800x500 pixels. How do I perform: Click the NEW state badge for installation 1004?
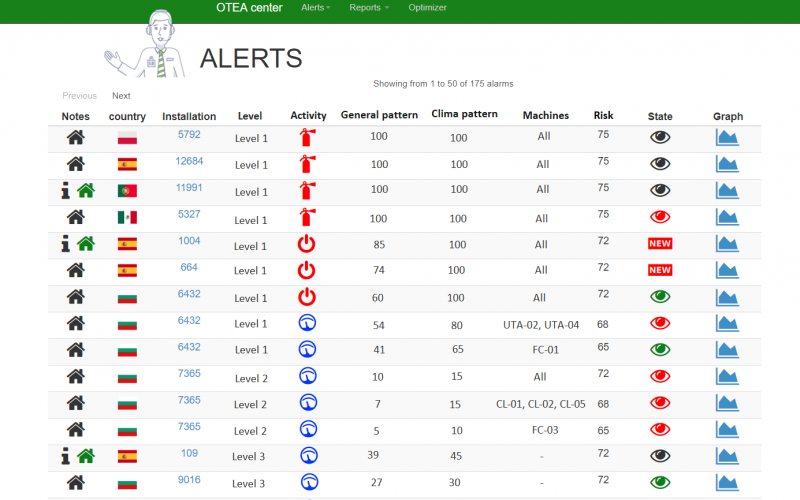coord(660,243)
